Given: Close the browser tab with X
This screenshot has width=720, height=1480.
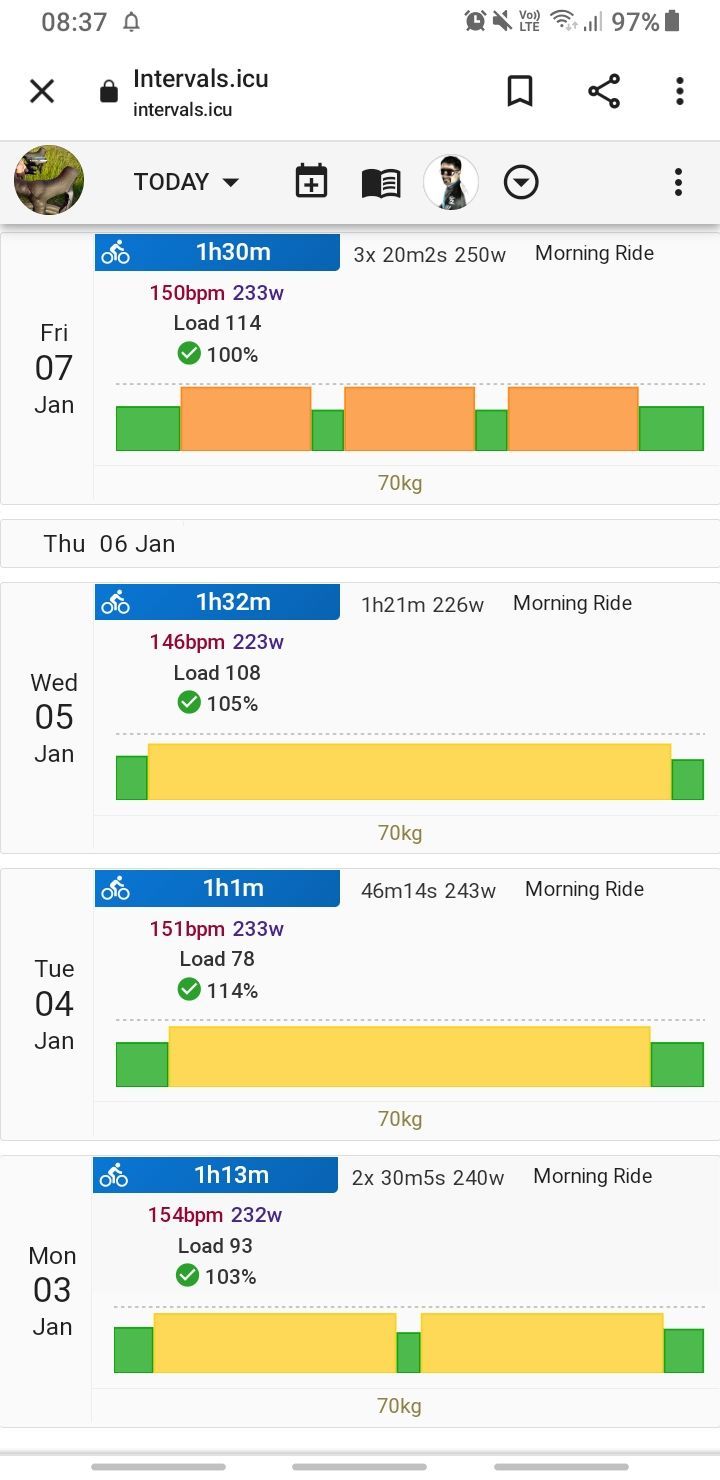Looking at the screenshot, I should (42, 91).
